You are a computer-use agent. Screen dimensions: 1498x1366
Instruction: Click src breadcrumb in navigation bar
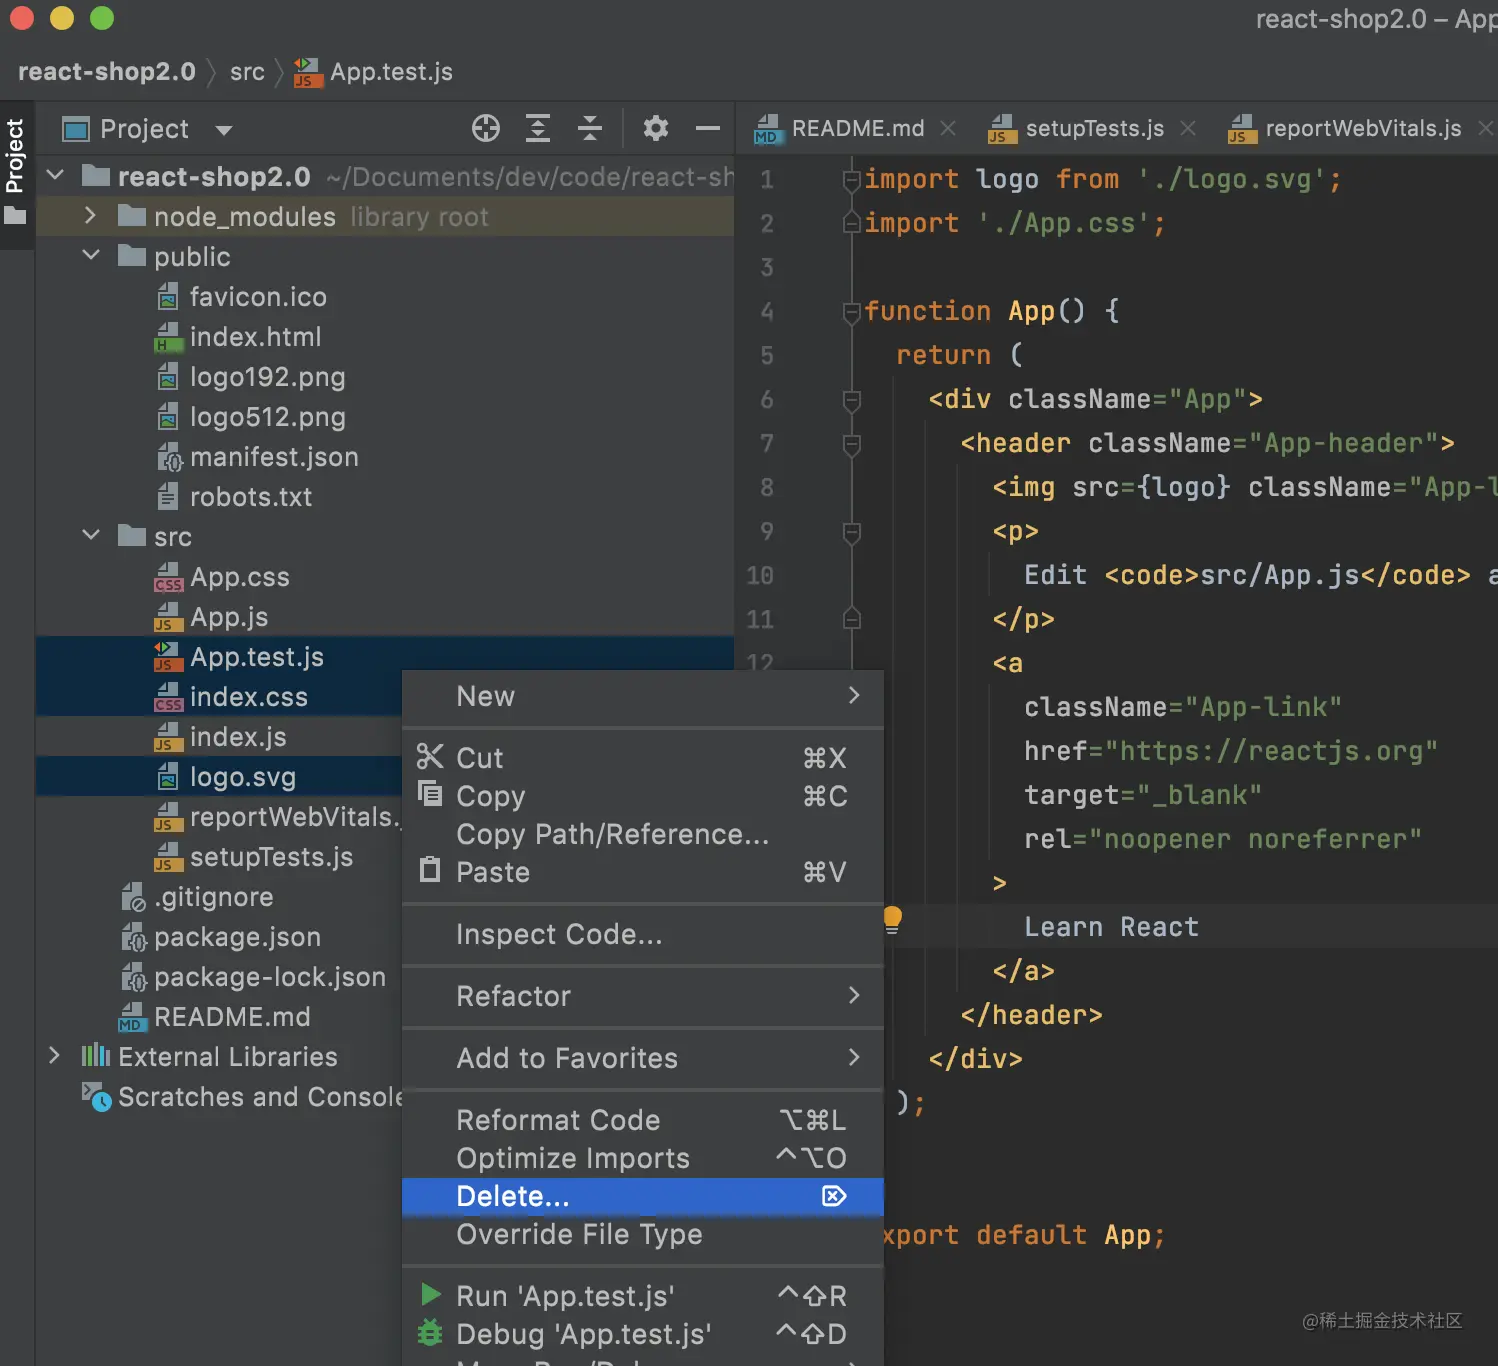click(247, 72)
